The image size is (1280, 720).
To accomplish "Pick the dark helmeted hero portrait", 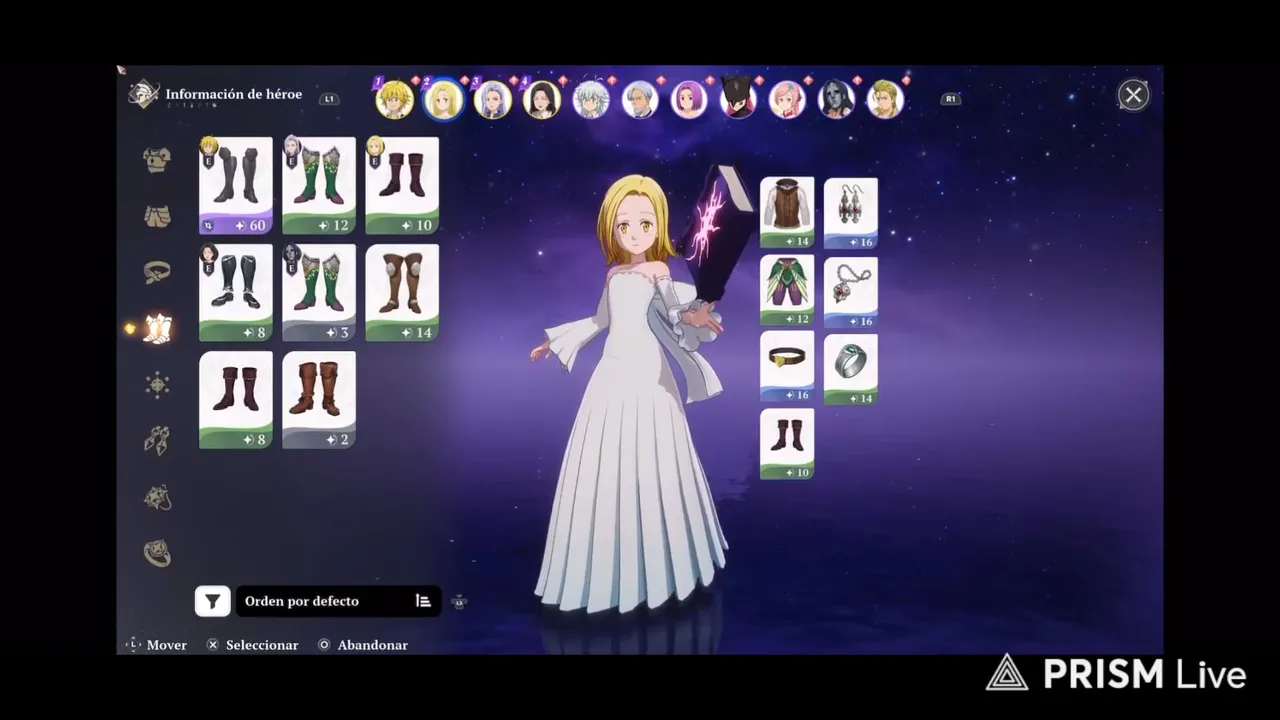I will click(836, 99).
